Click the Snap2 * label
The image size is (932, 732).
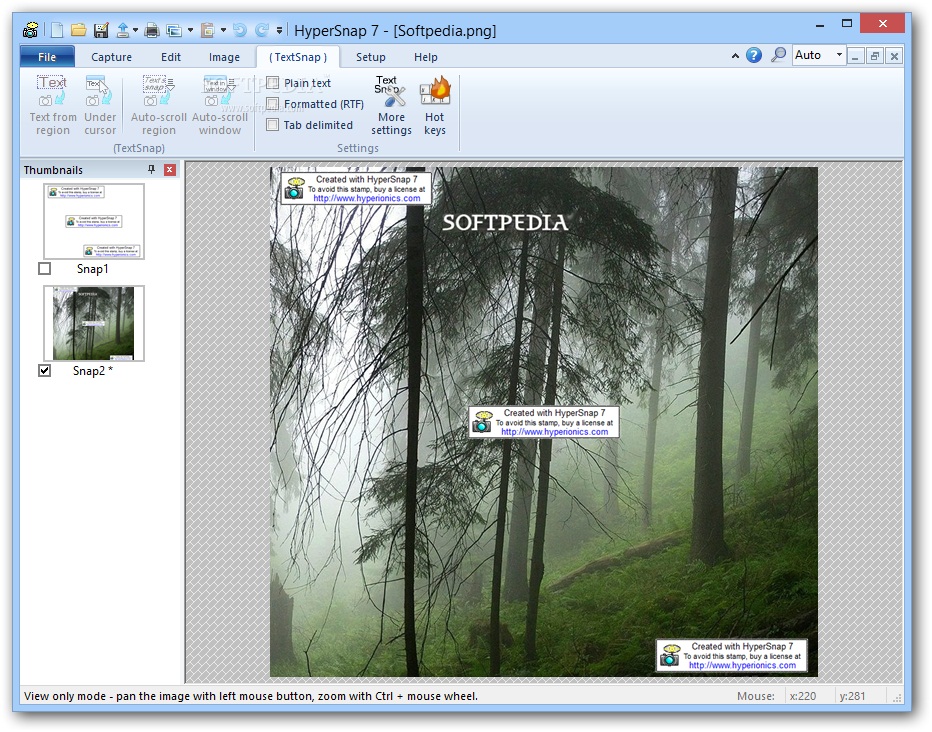(93, 371)
